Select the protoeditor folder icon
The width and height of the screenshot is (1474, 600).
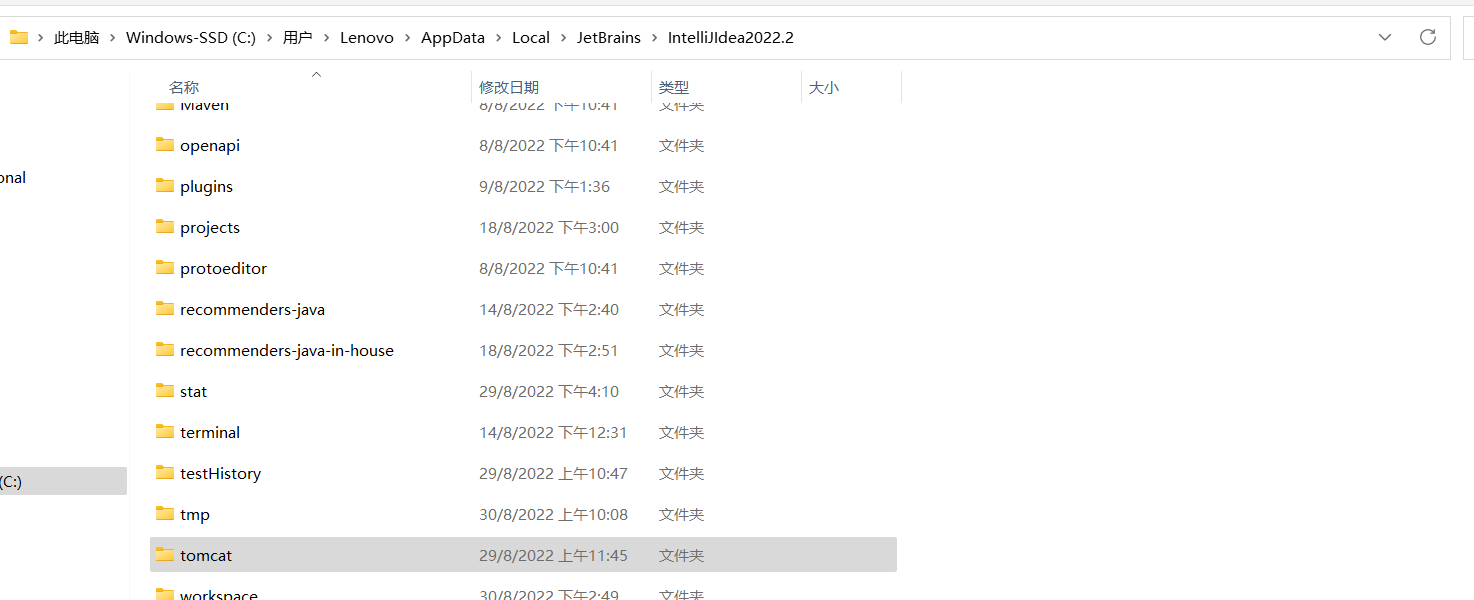pyautogui.click(x=165, y=267)
